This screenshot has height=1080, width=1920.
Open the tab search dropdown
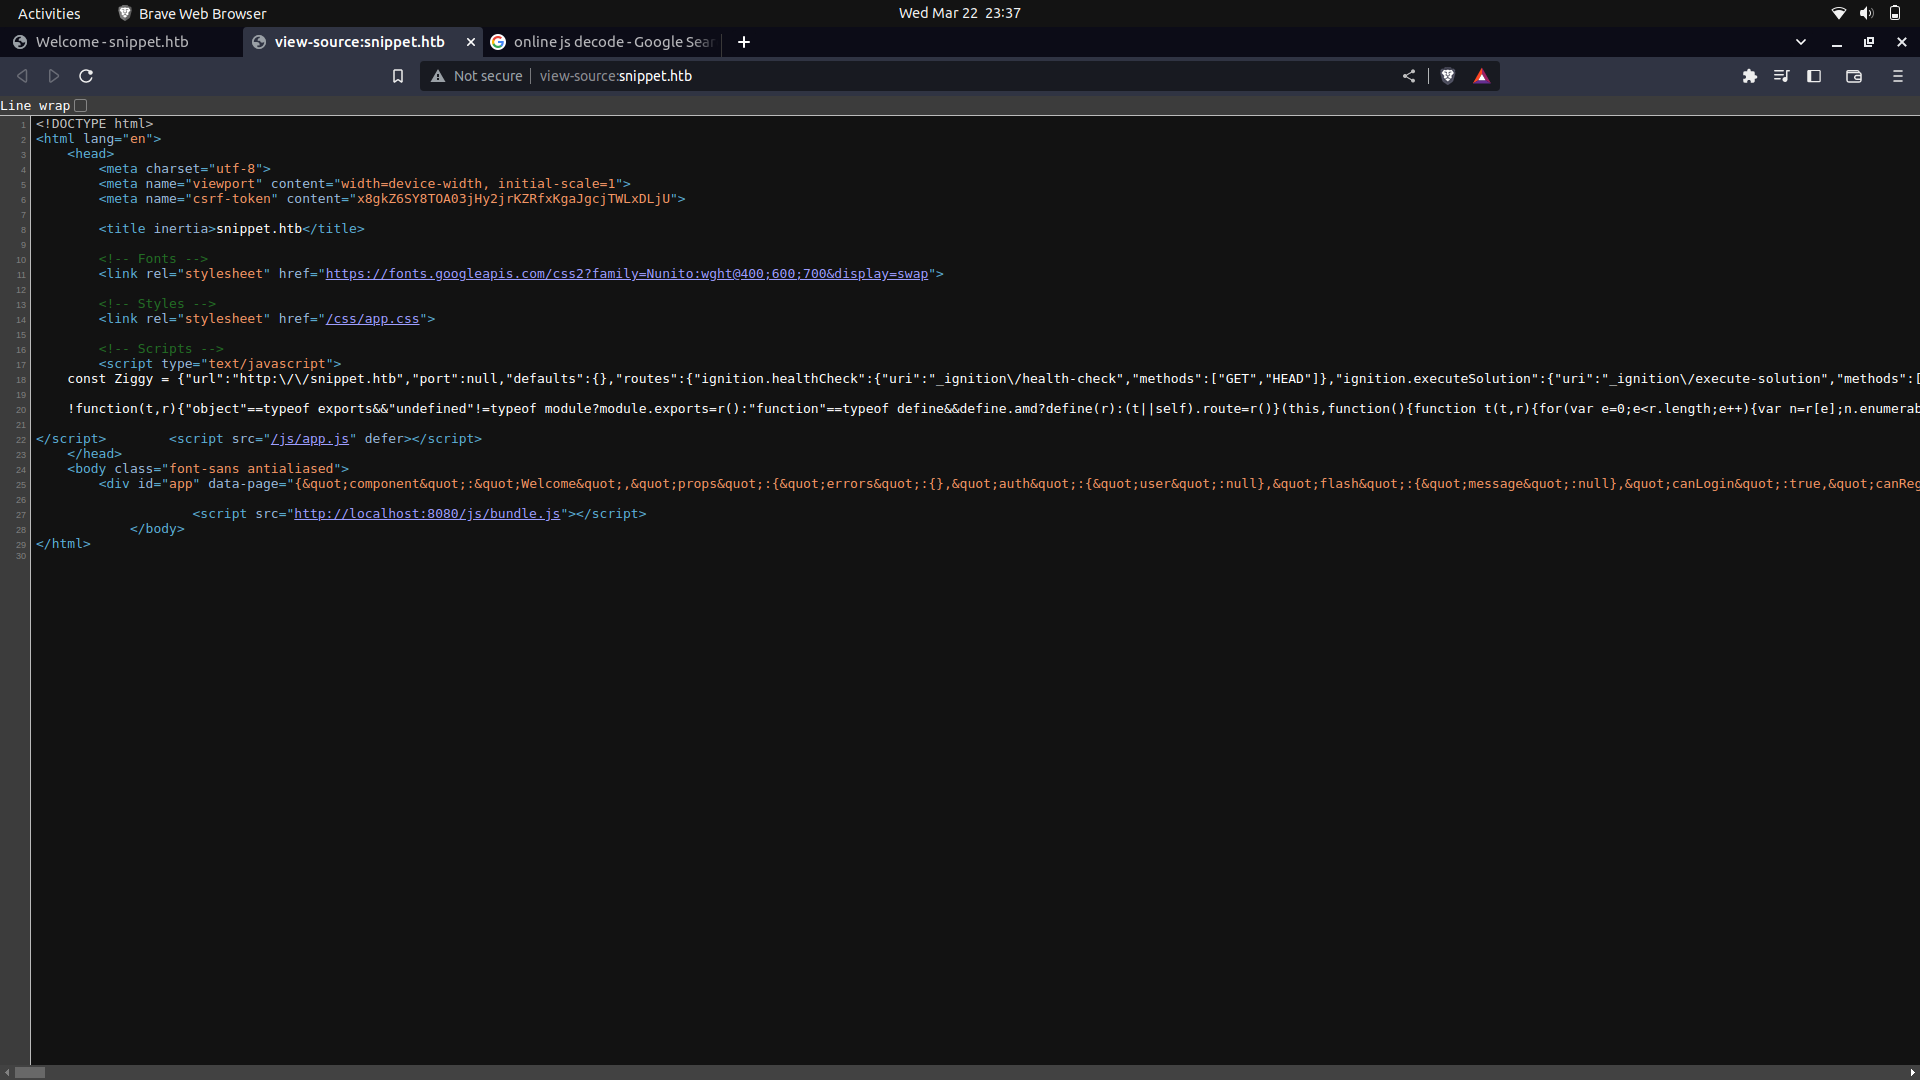[1801, 42]
